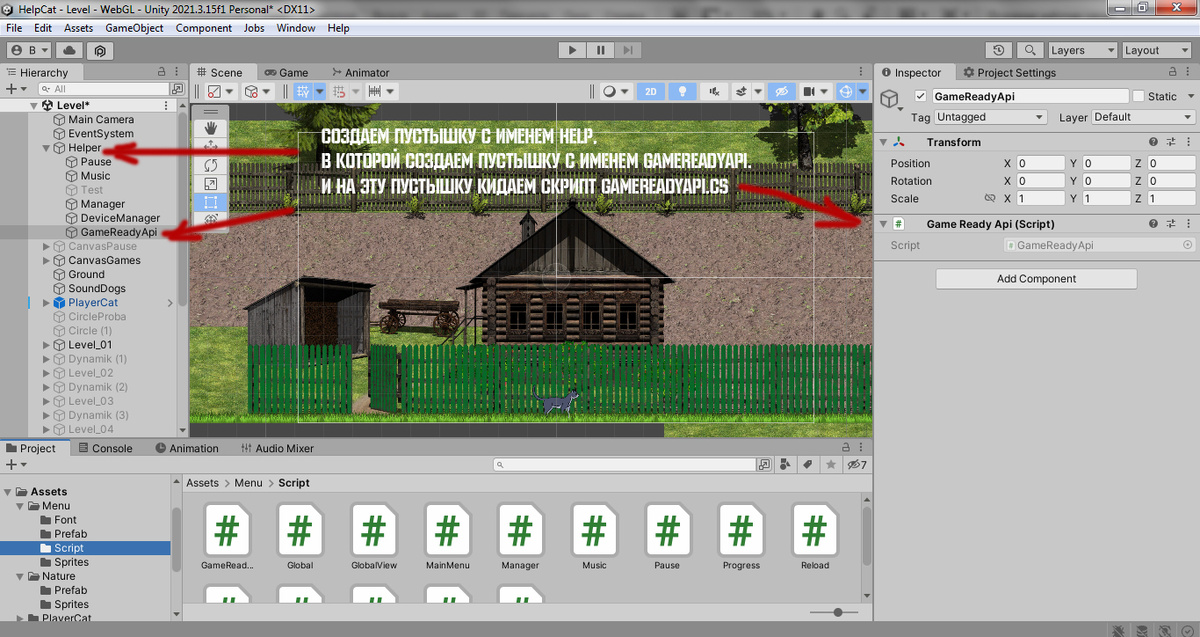This screenshot has width=1200, height=637.
Task: Toggle scale constrained proportions link icon
Action: [990, 199]
